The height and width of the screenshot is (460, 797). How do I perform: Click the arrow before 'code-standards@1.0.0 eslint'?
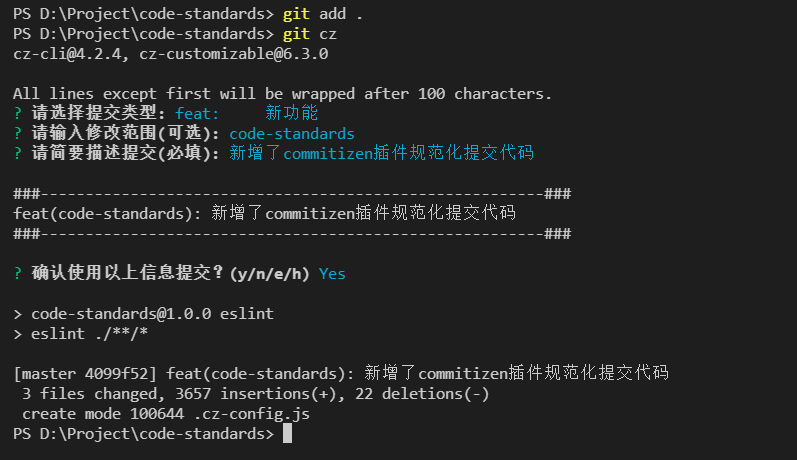(x=18, y=314)
